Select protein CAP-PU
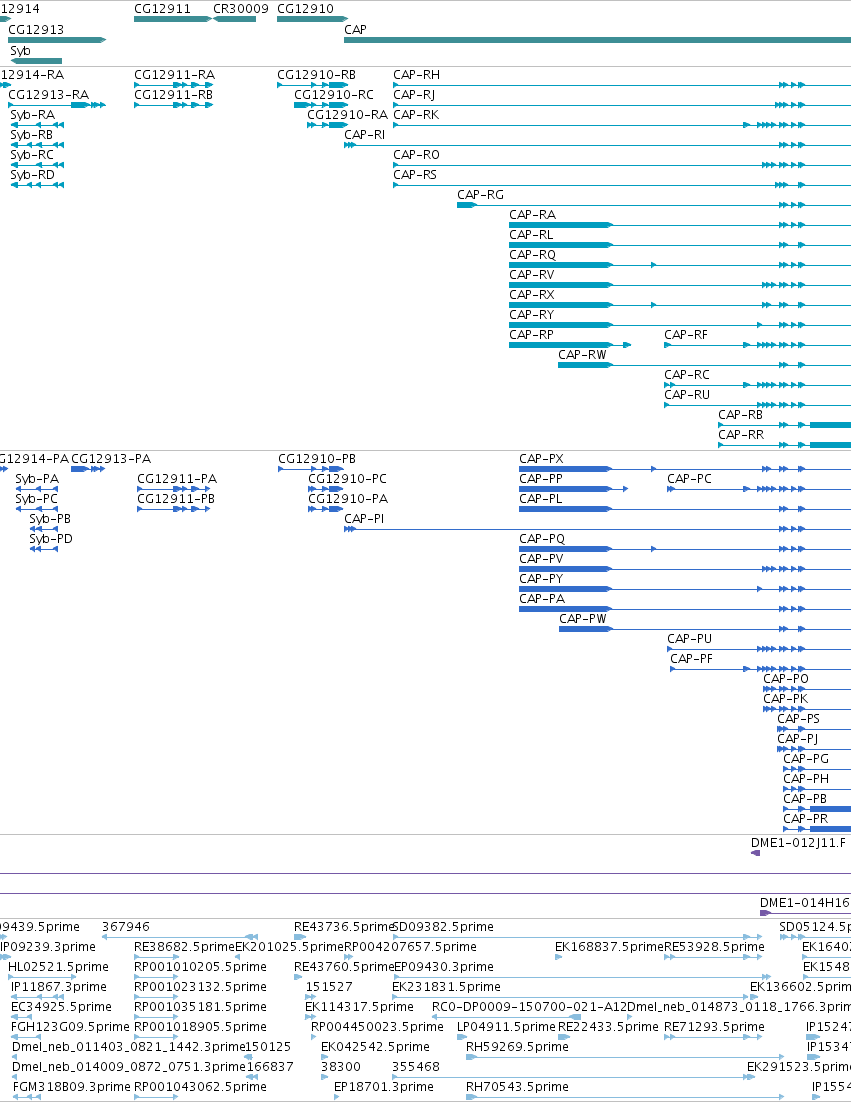Screen dimensions: 851x1102 pyautogui.click(x=759, y=649)
